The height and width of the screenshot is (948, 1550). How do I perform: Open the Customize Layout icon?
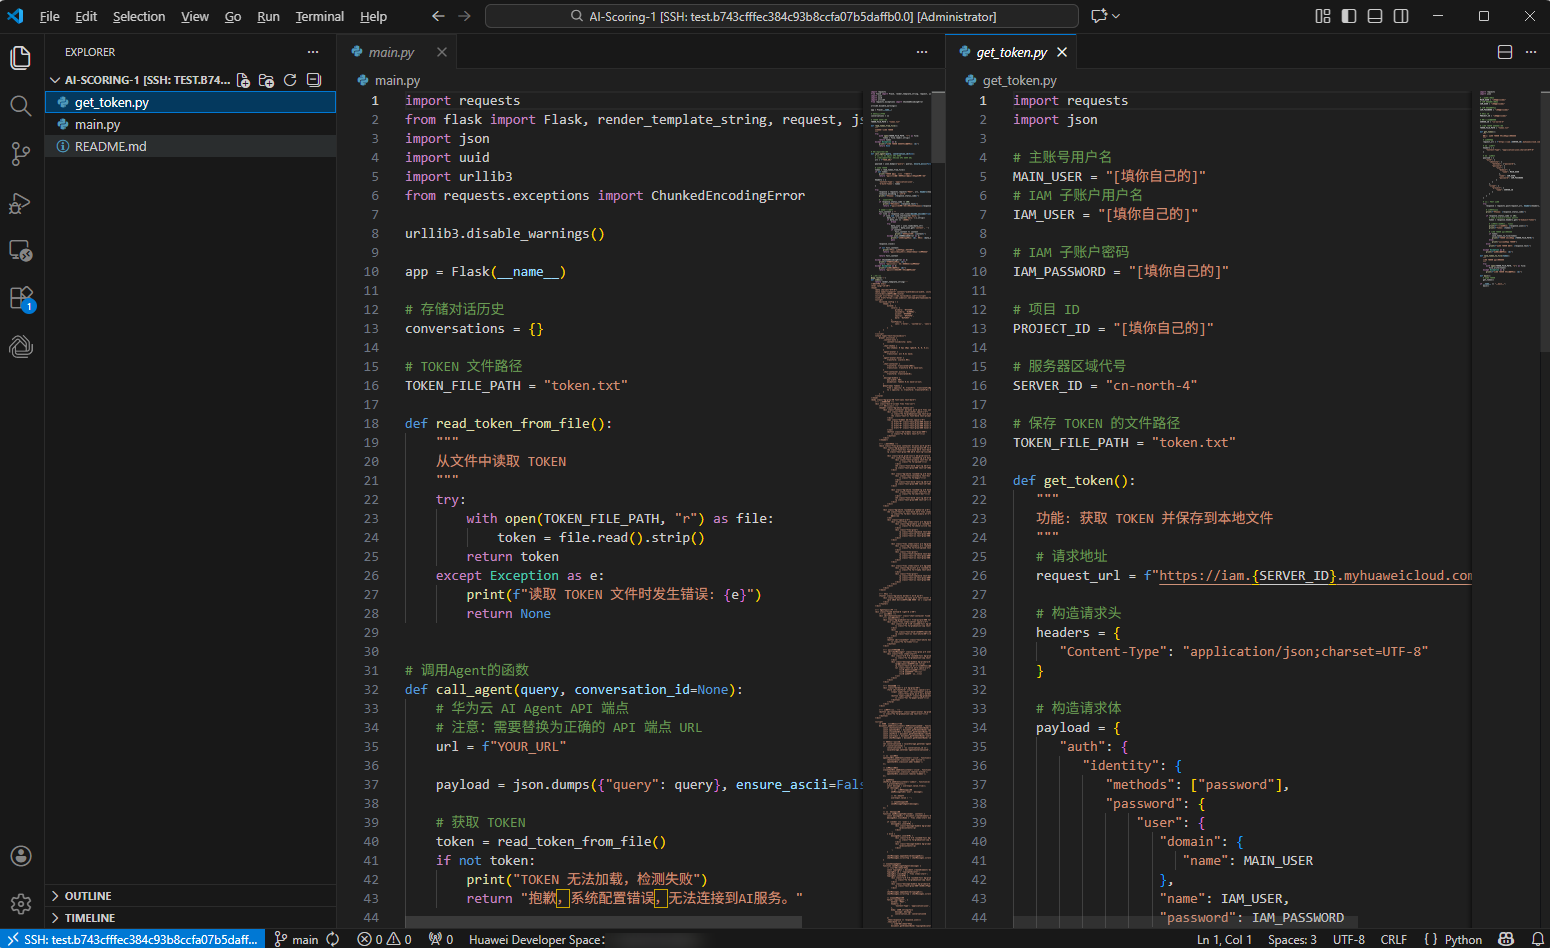(1323, 16)
